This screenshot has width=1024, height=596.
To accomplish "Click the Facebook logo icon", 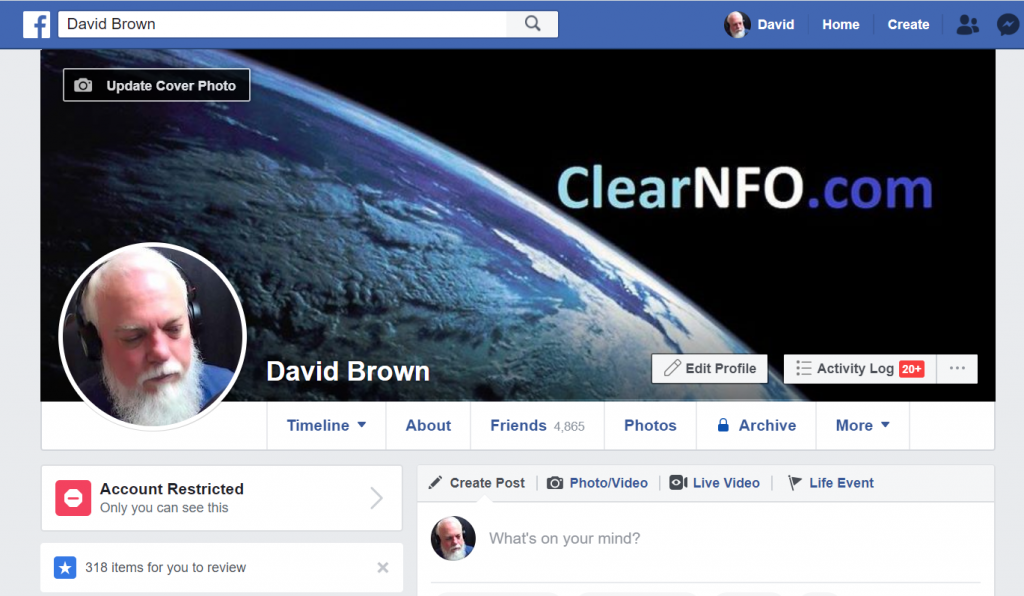I will (x=37, y=25).
